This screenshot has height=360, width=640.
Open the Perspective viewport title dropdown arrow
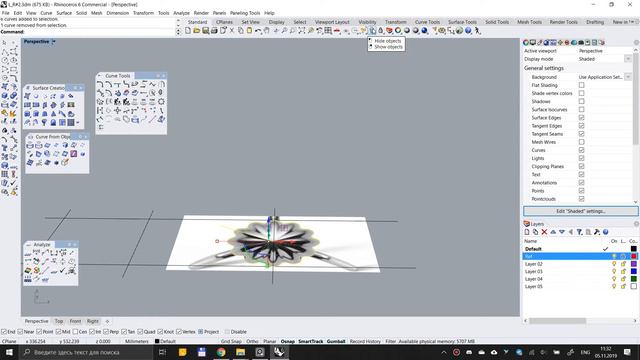54,42
